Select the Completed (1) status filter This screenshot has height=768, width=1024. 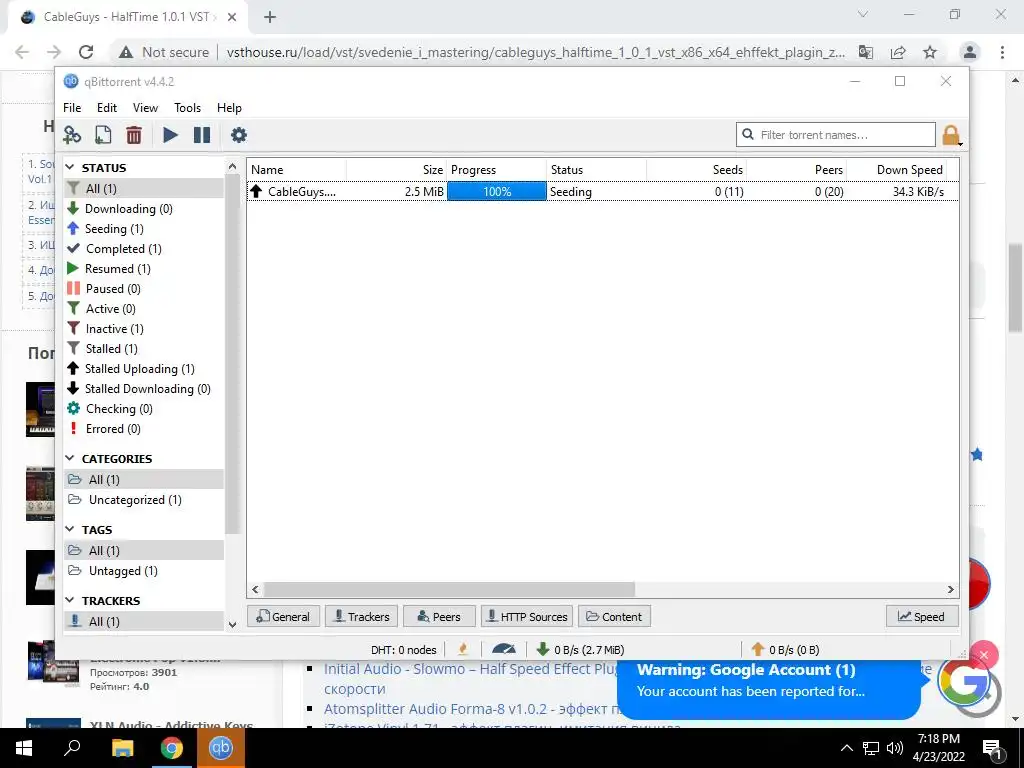[144, 249]
